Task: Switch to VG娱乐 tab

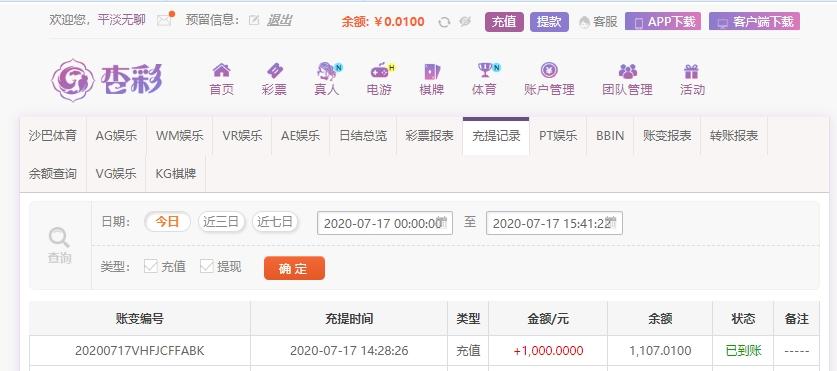Action: [x=116, y=173]
